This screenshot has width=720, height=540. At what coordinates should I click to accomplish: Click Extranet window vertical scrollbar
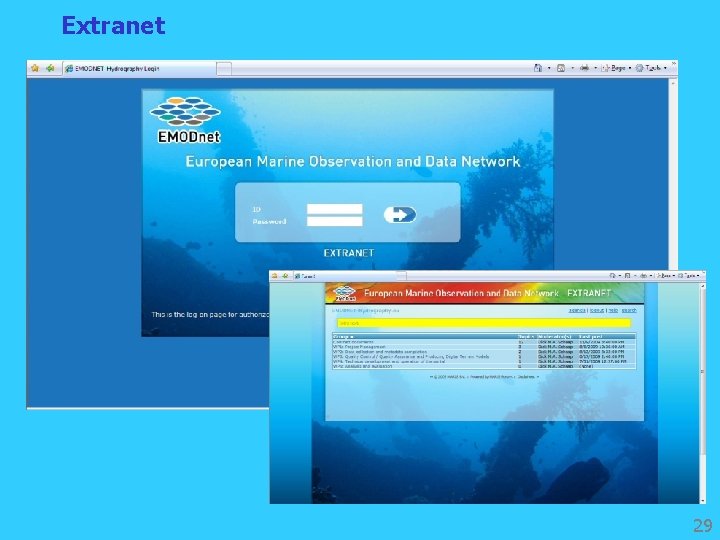coord(703,393)
